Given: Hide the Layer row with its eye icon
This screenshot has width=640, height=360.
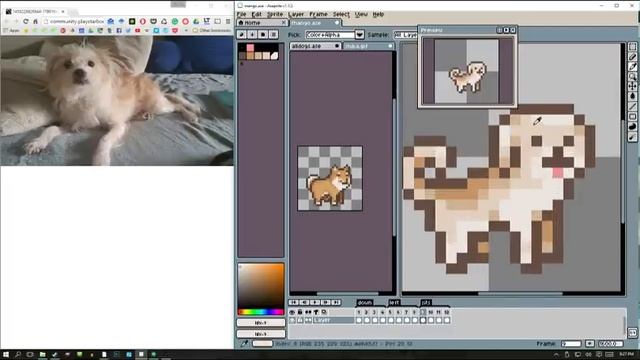Looking at the screenshot, I should click(292, 320).
